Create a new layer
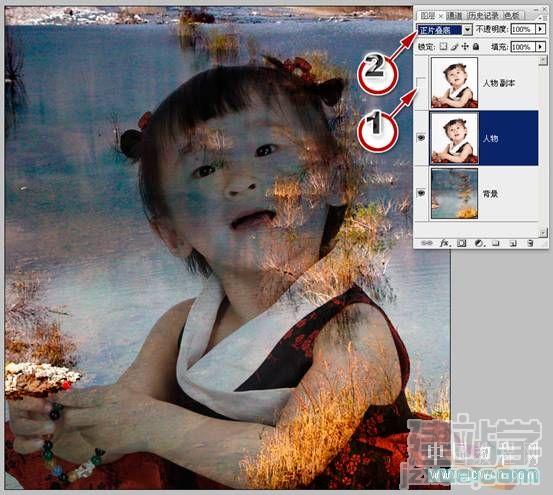Image resolution: width=553 pixels, height=495 pixels. [x=514, y=243]
